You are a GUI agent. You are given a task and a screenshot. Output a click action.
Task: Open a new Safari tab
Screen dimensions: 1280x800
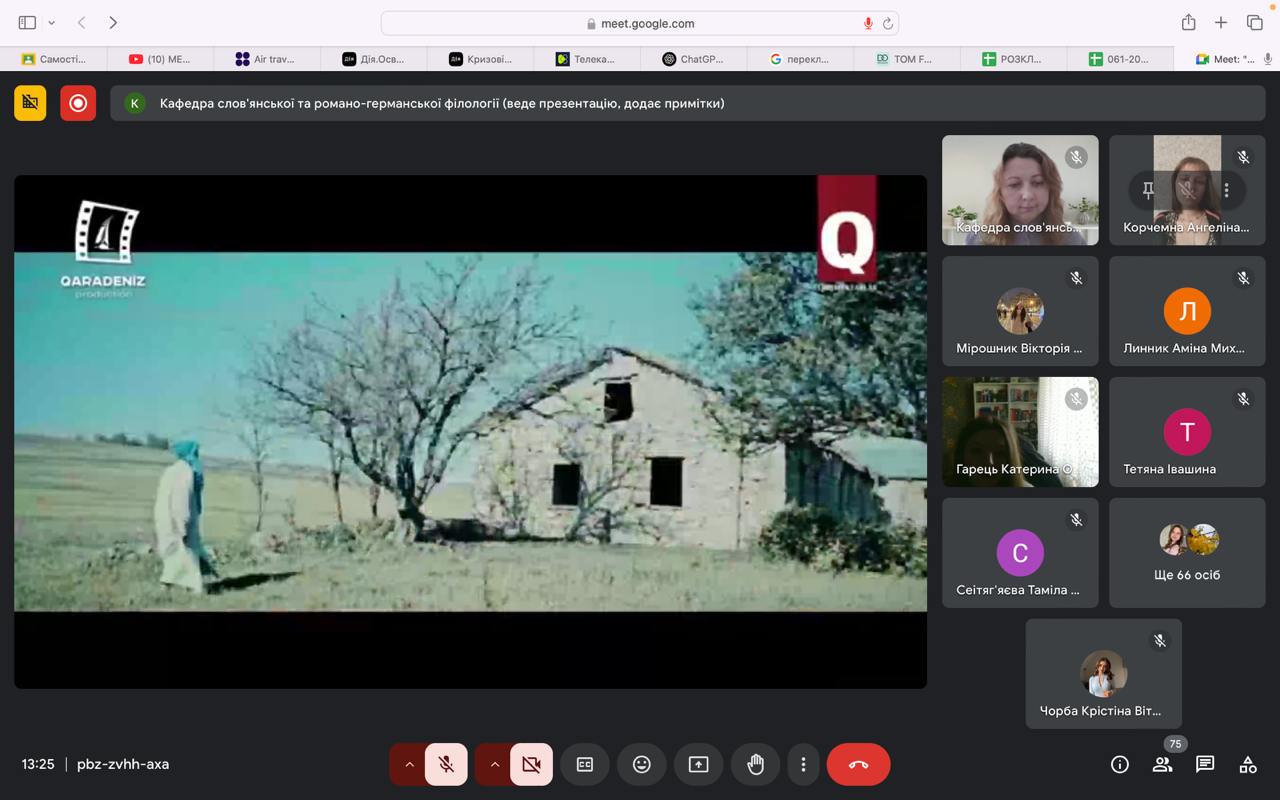point(1221,22)
